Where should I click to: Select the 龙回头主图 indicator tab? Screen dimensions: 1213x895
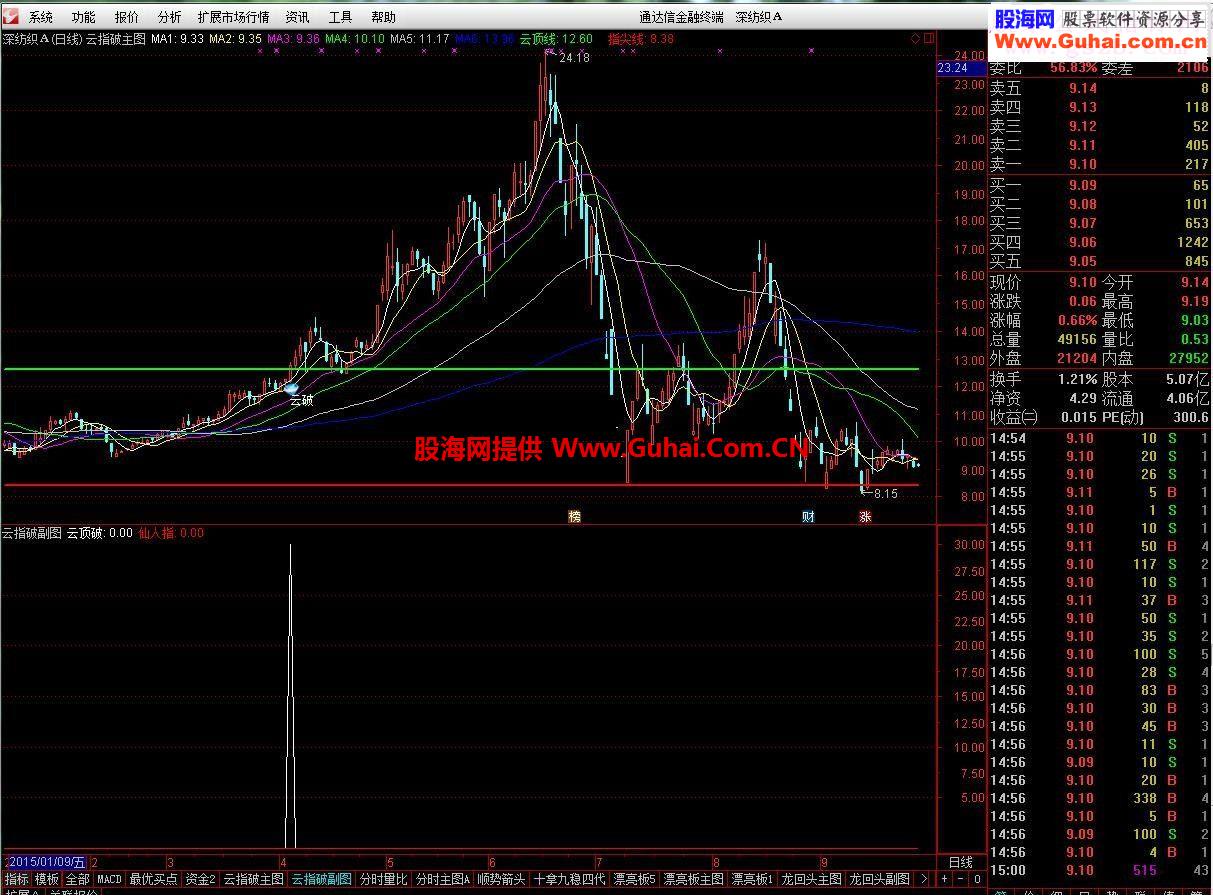[x=811, y=879]
